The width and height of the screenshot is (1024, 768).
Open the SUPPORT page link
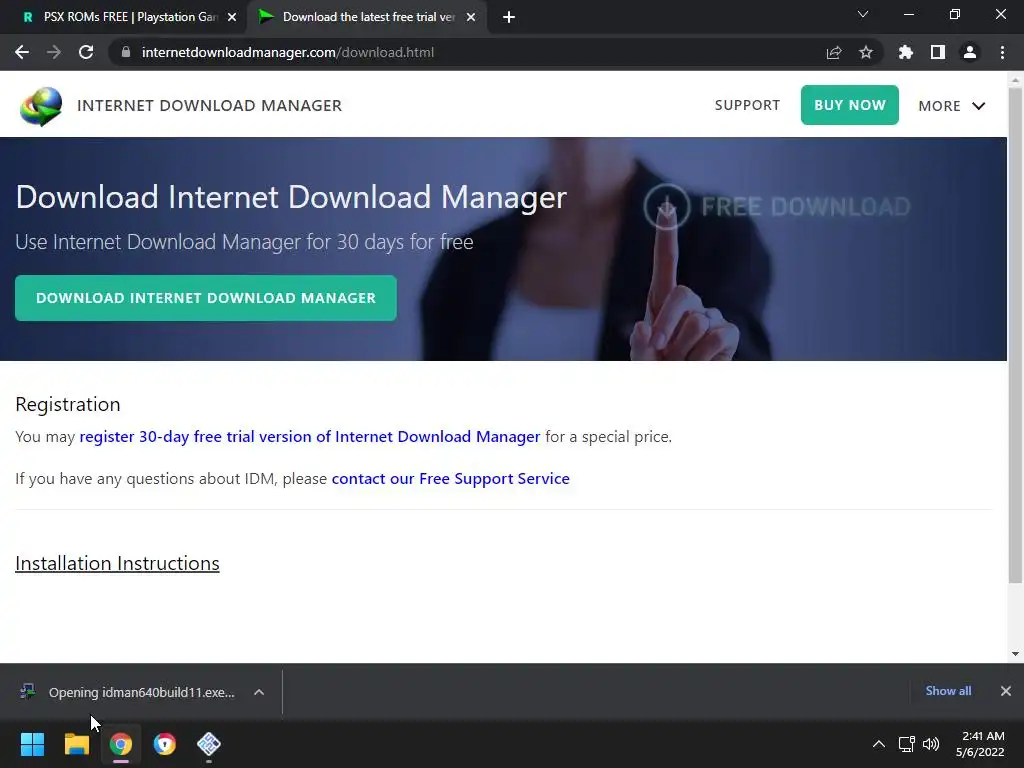[x=747, y=105]
